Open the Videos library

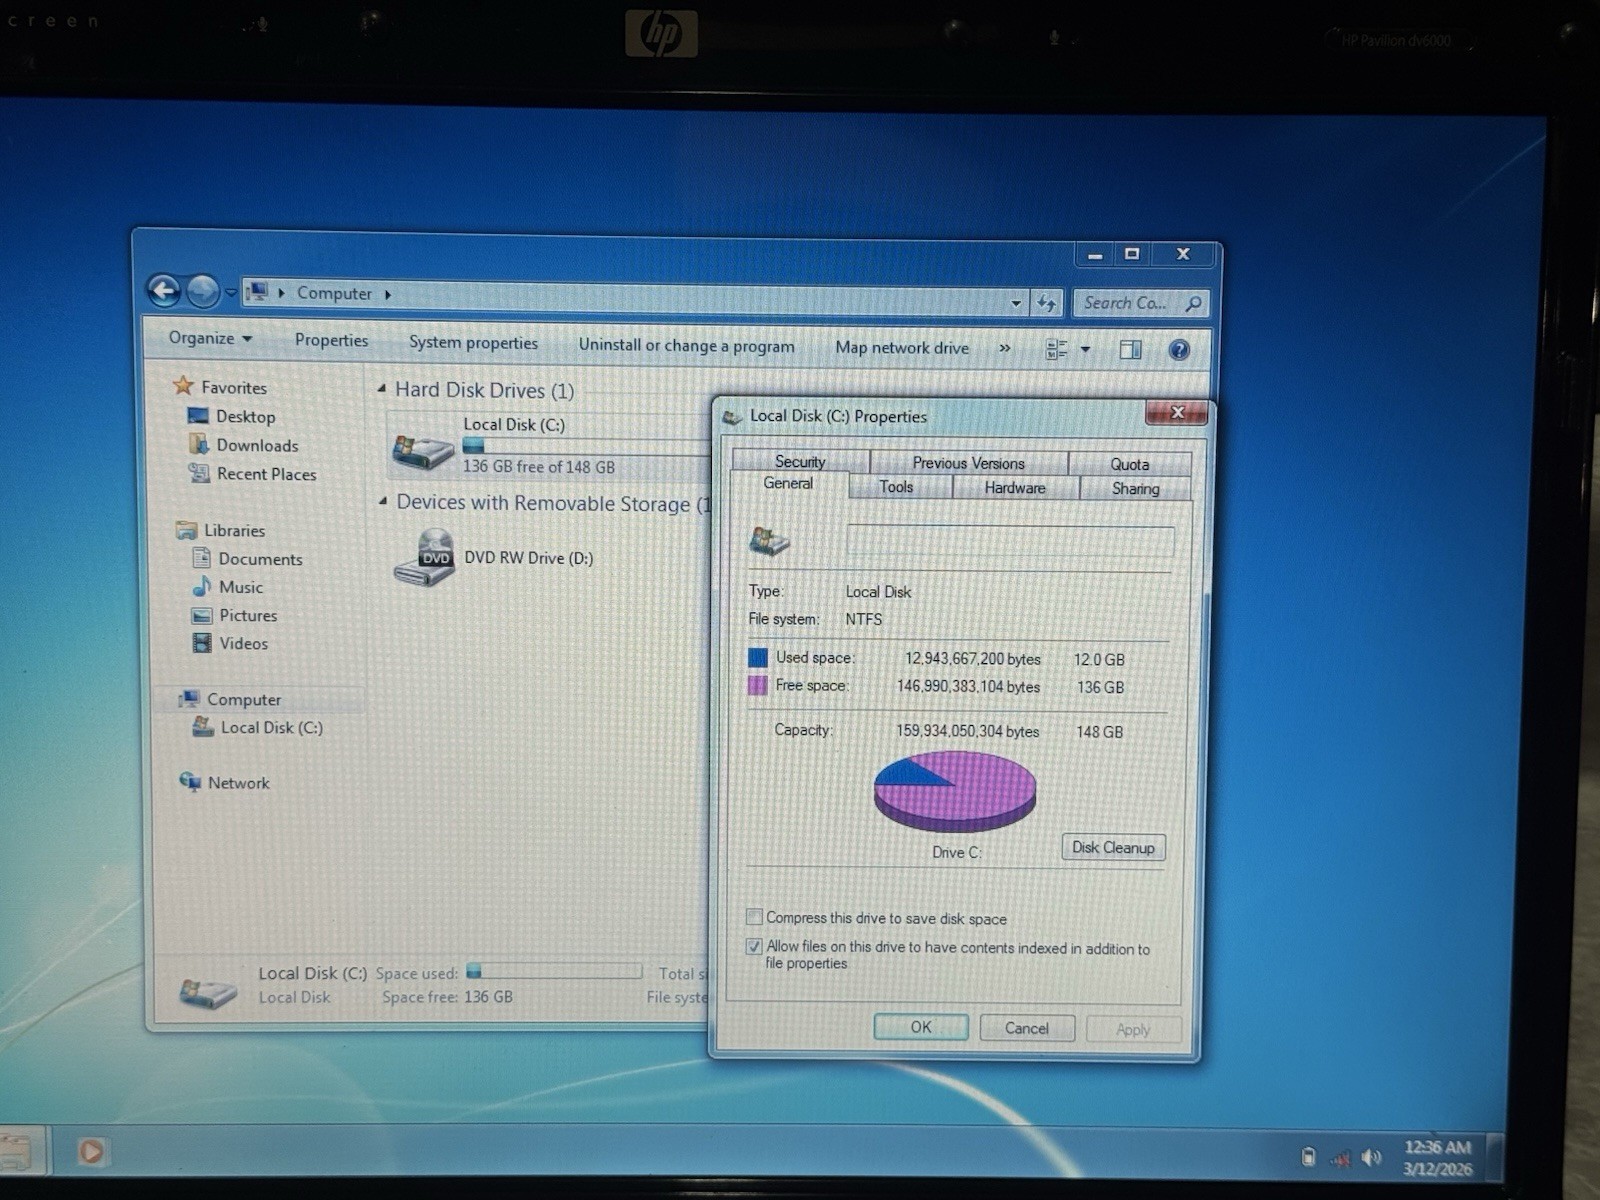[243, 643]
